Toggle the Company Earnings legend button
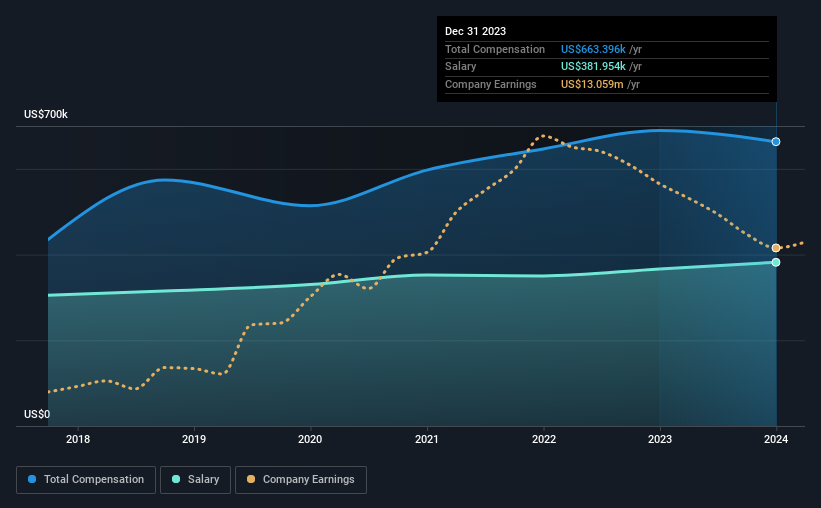 point(301,480)
